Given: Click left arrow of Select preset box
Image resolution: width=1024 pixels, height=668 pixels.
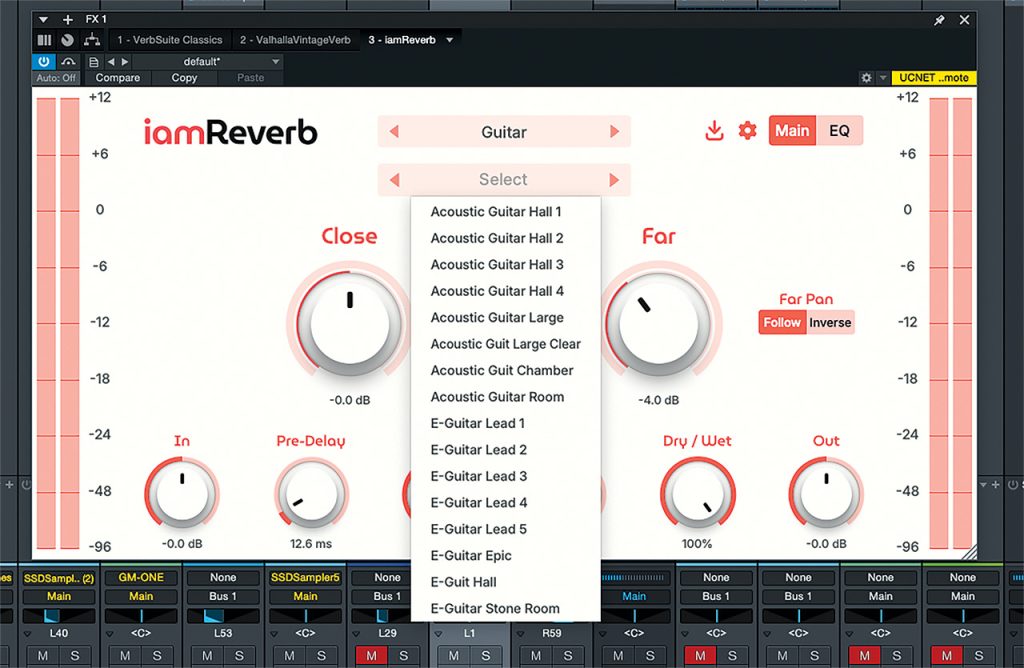Looking at the screenshot, I should tap(394, 180).
